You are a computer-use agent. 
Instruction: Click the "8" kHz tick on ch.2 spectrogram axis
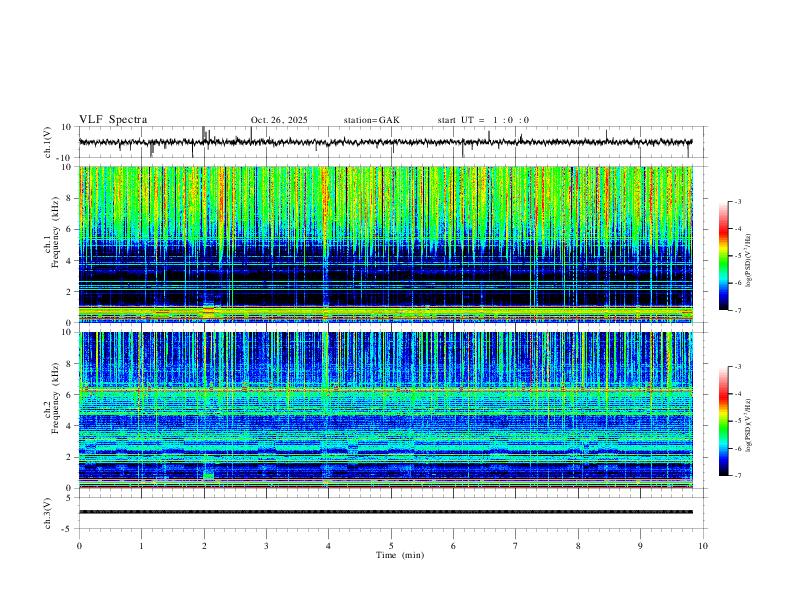pos(70,364)
